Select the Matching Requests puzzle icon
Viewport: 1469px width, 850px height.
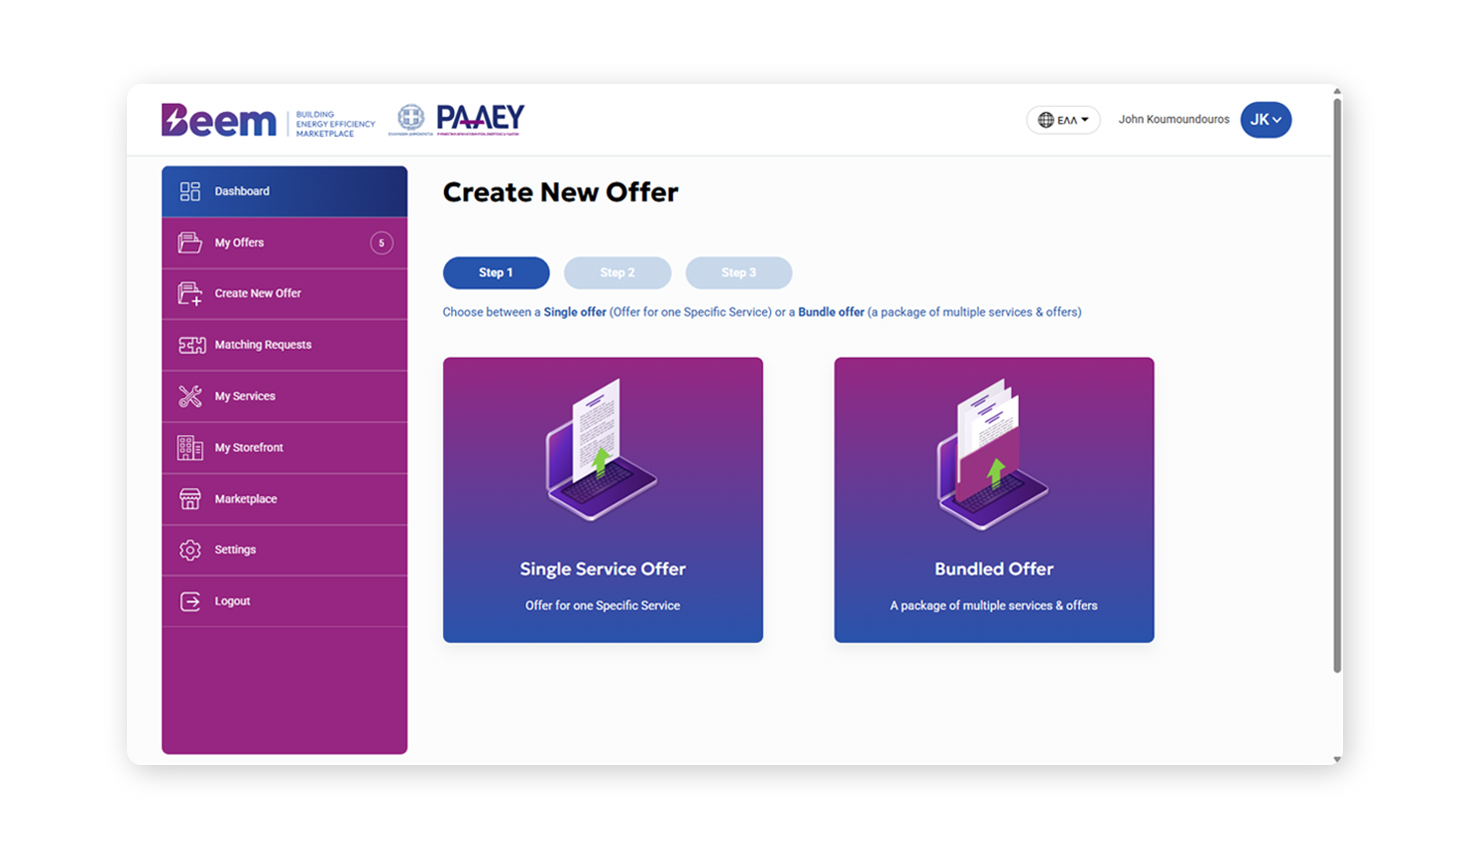(x=189, y=344)
